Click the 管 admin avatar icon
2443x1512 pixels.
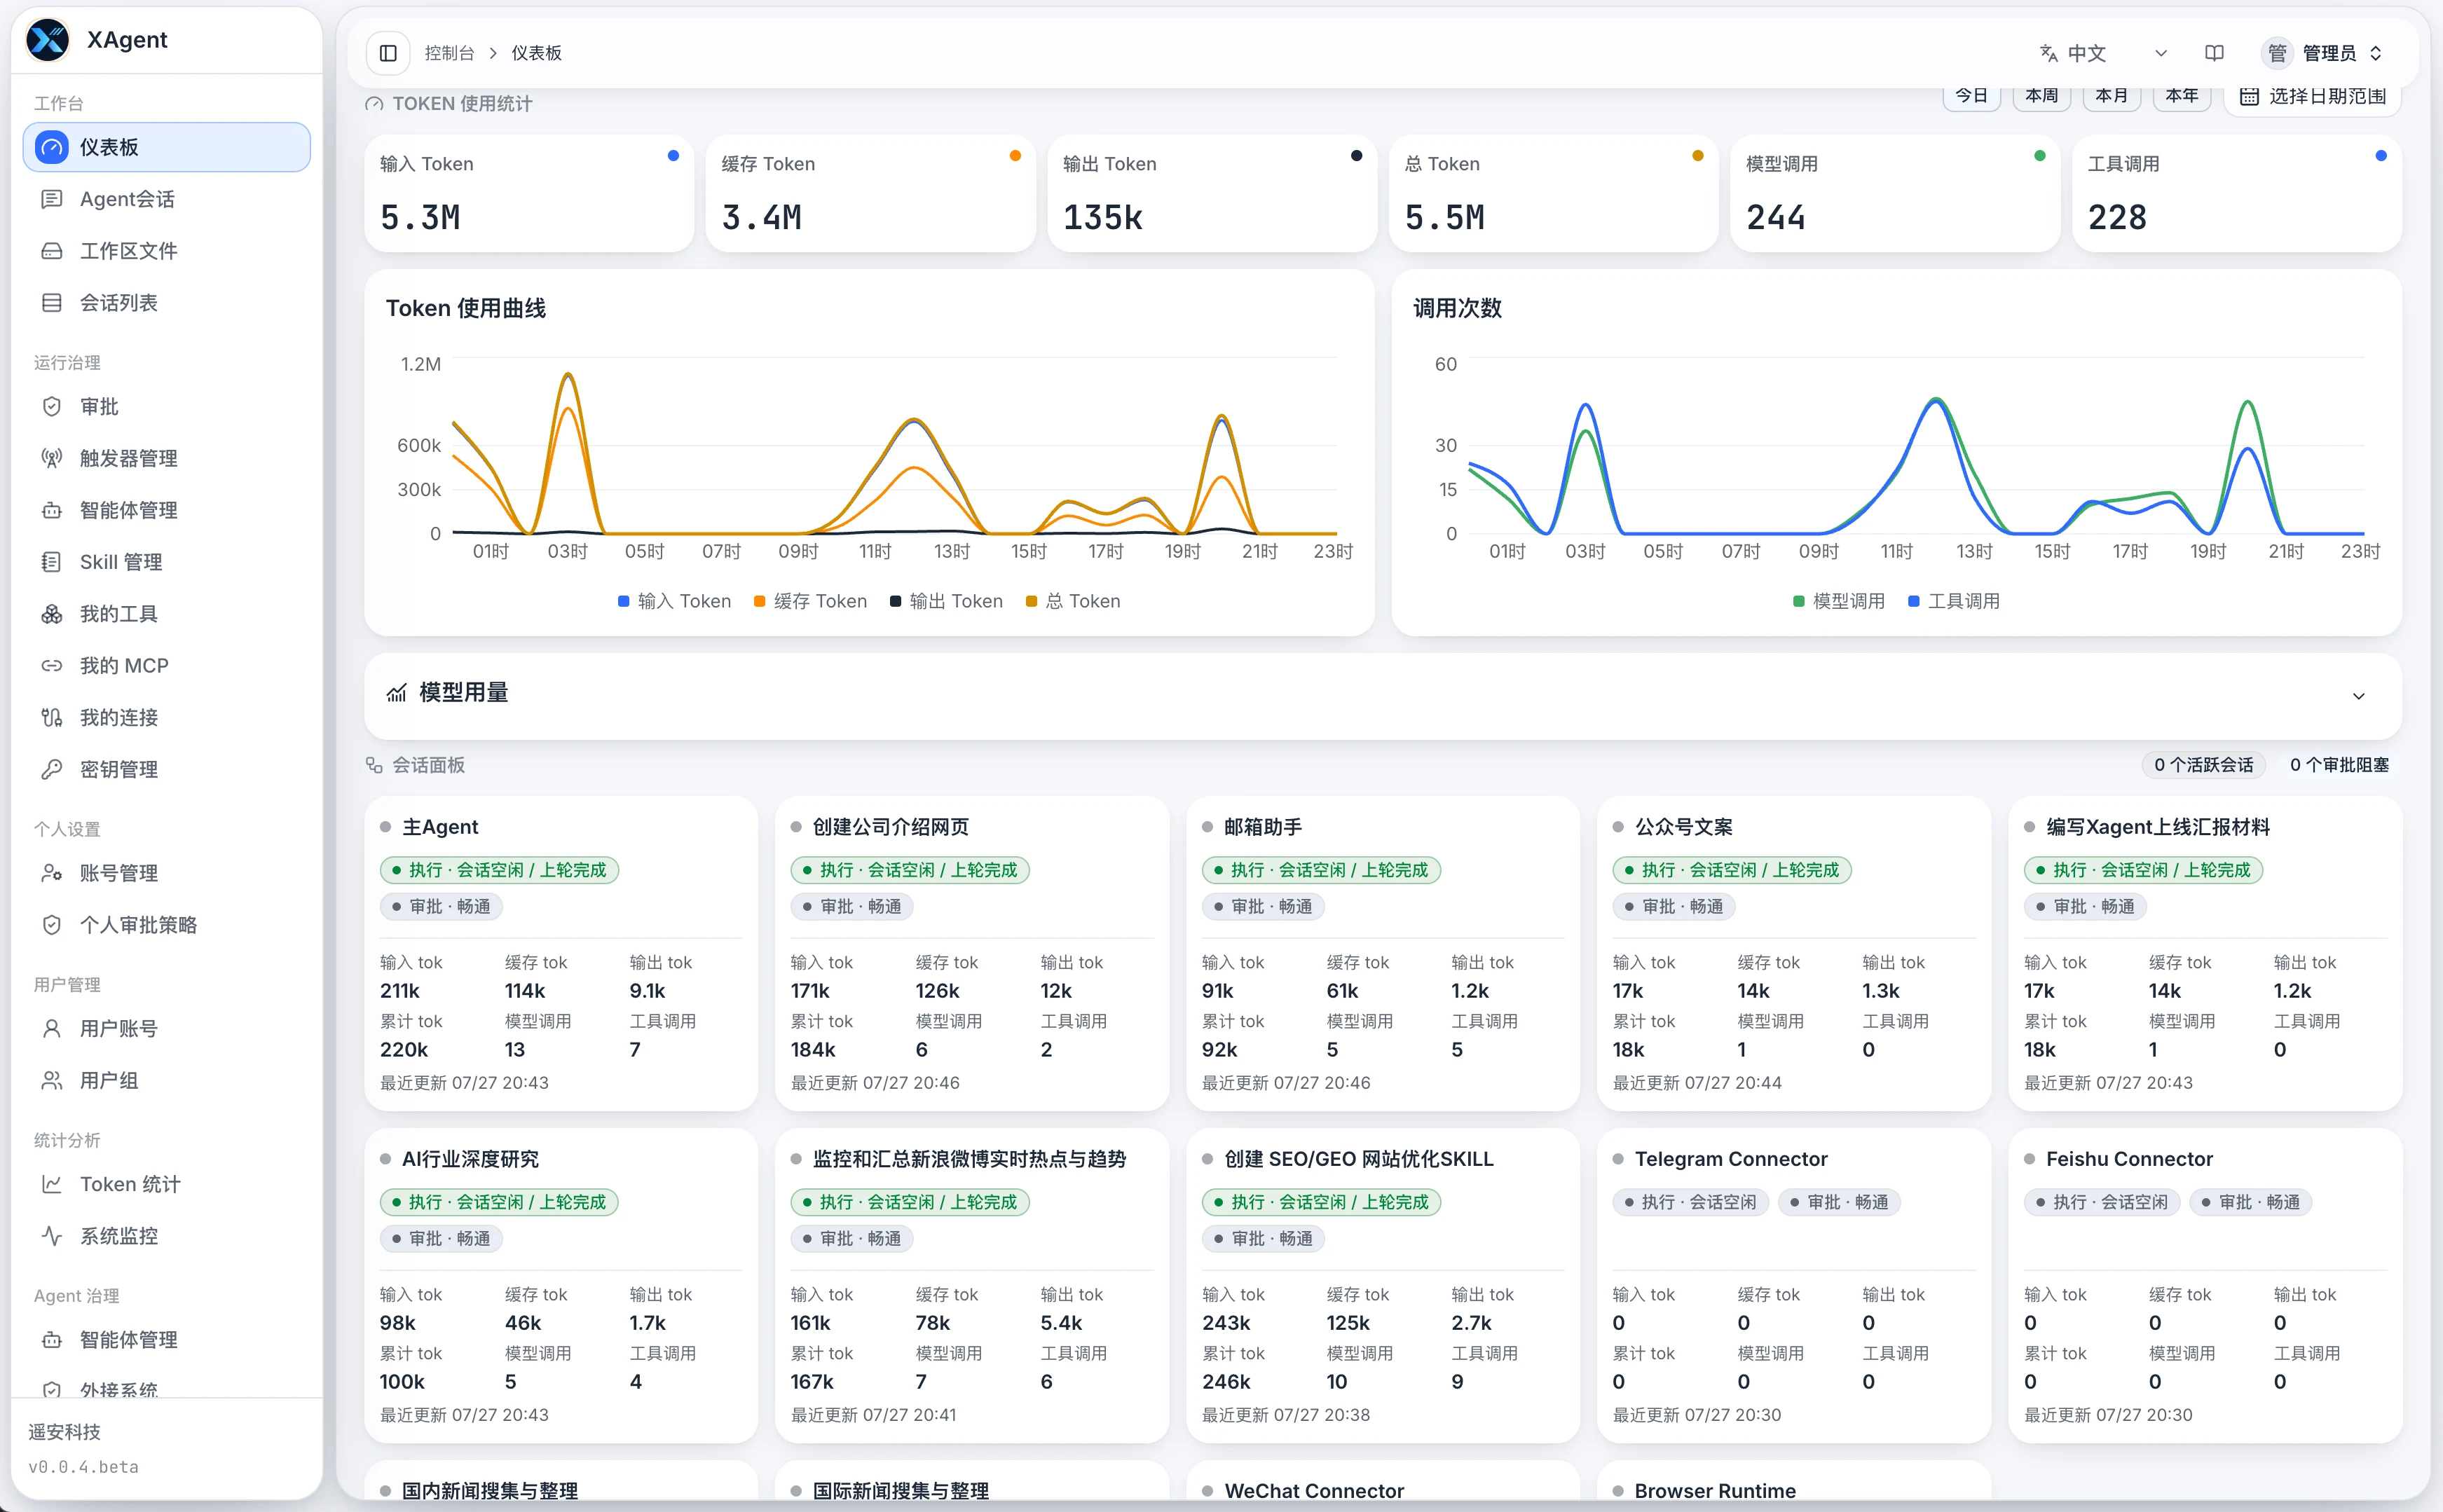point(2277,53)
